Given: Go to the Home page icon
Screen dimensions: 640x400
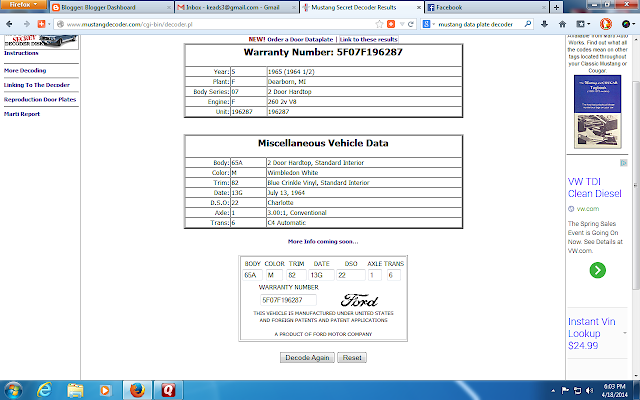Looking at the screenshot, I should pos(562,24).
